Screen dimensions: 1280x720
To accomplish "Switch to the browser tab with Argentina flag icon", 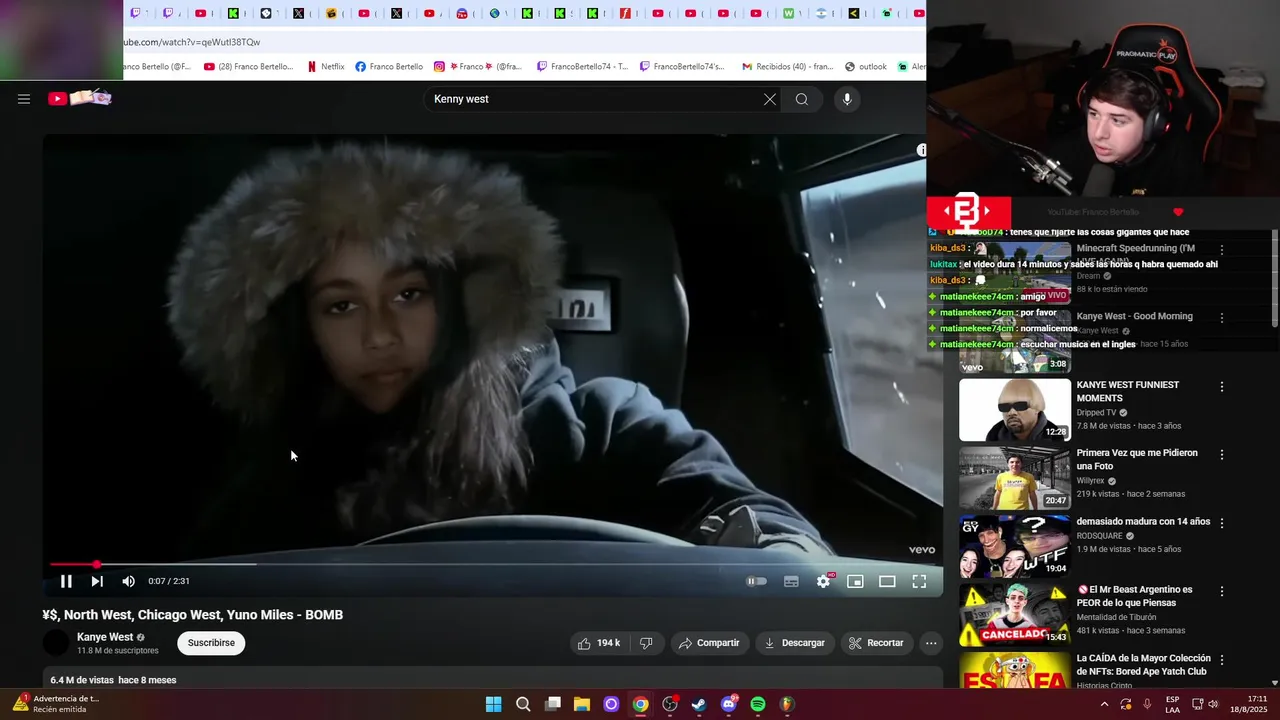I will pos(822,13).
